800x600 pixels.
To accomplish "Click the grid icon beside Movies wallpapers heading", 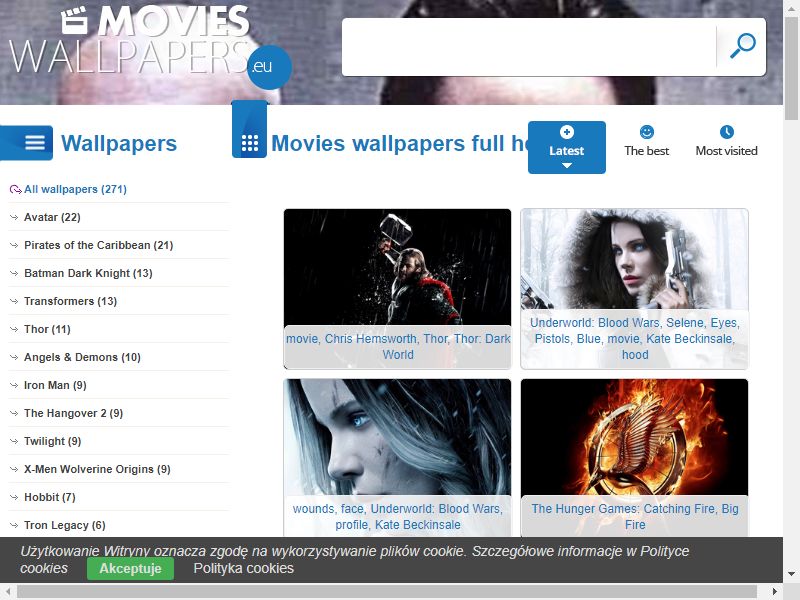I will [x=249, y=143].
